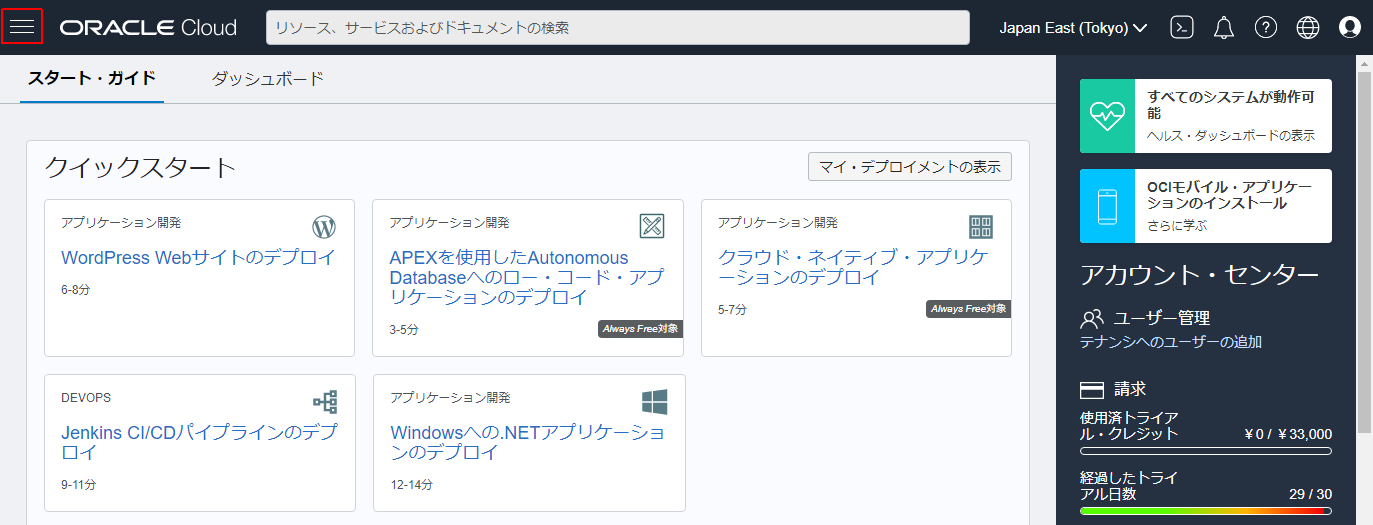This screenshot has width=1373, height=525.
Task: Click the billing credit card icon
Action: 1092,390
